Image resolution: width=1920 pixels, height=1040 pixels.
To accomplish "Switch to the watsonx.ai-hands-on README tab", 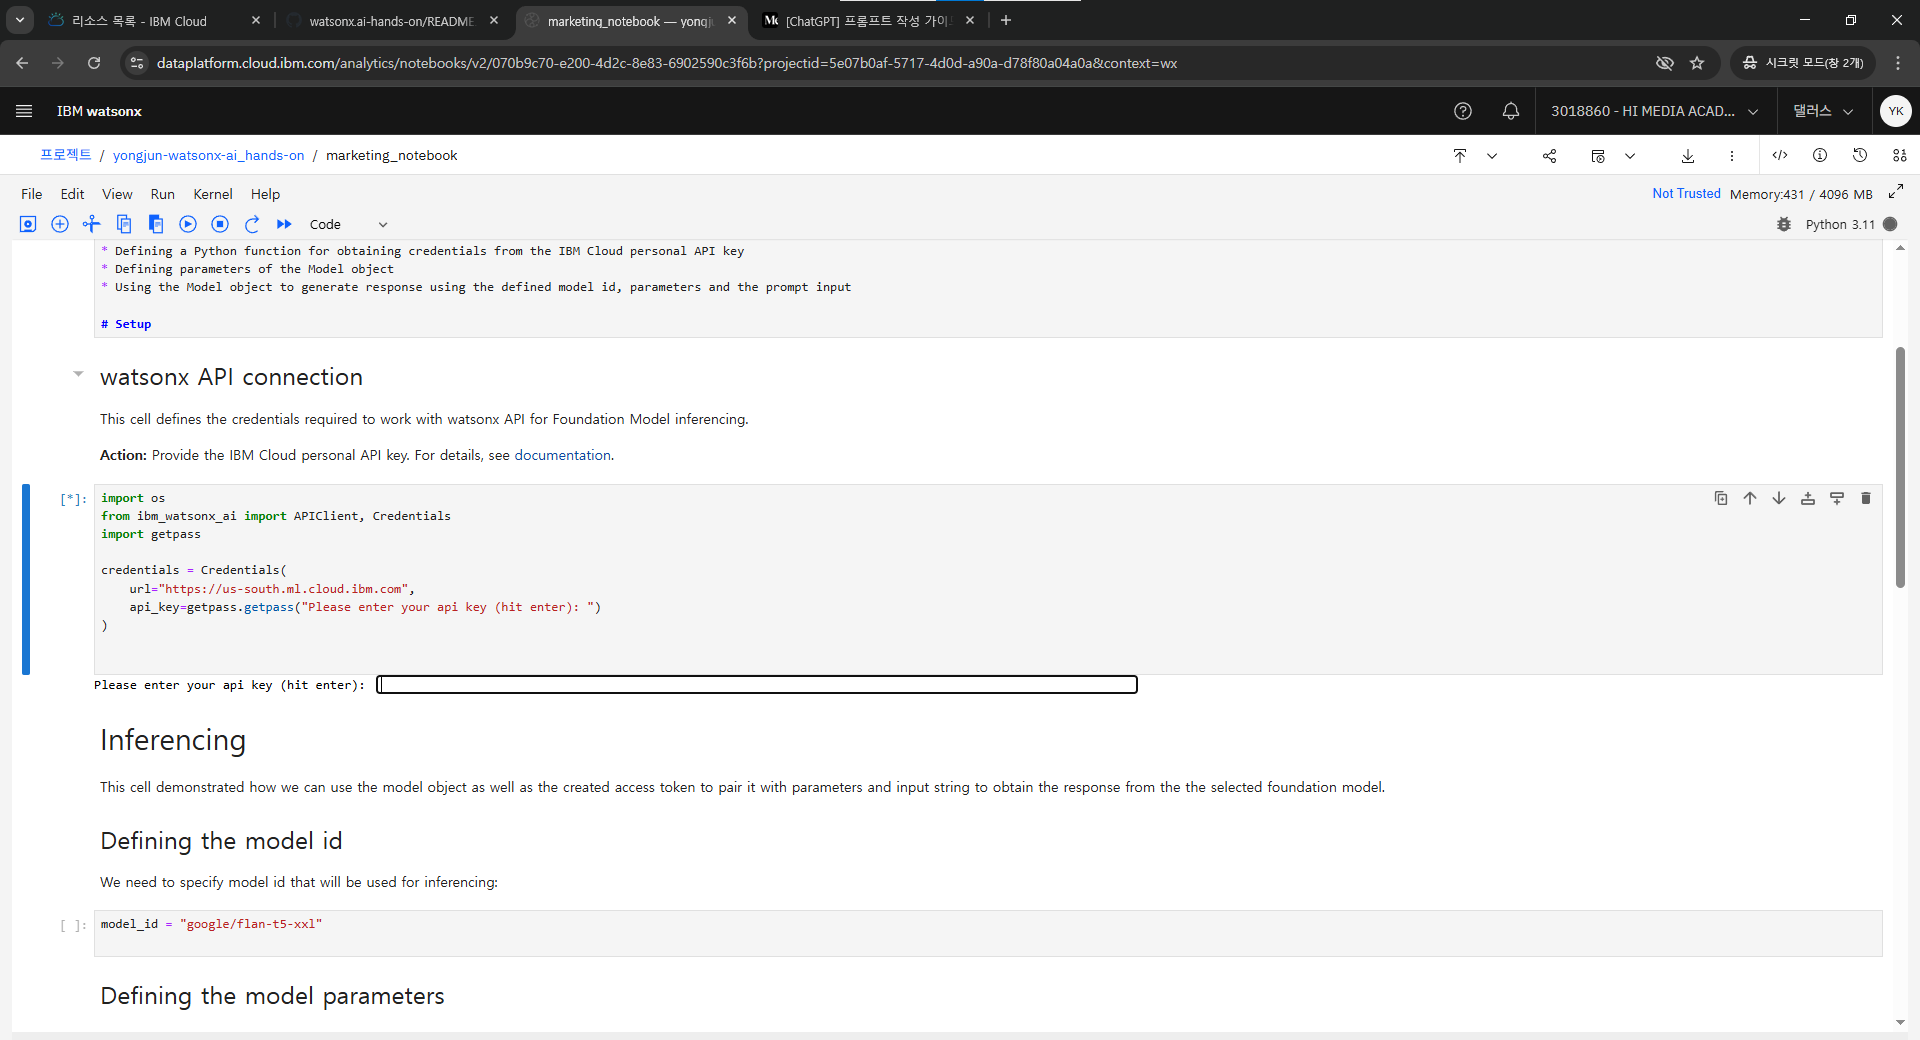I will [x=392, y=20].
